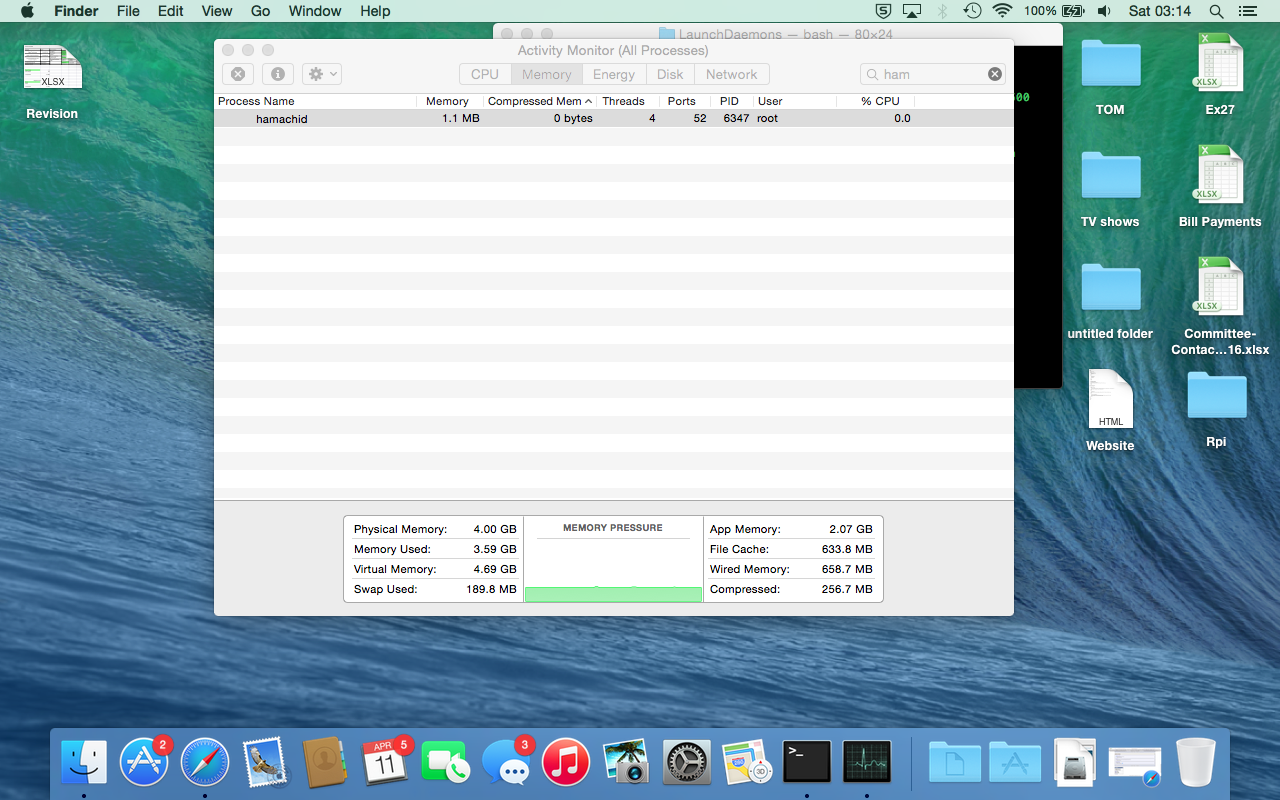Click the Wired Memory 658.7 MB entry
The width and height of the screenshot is (1280, 800).
pyautogui.click(x=791, y=569)
